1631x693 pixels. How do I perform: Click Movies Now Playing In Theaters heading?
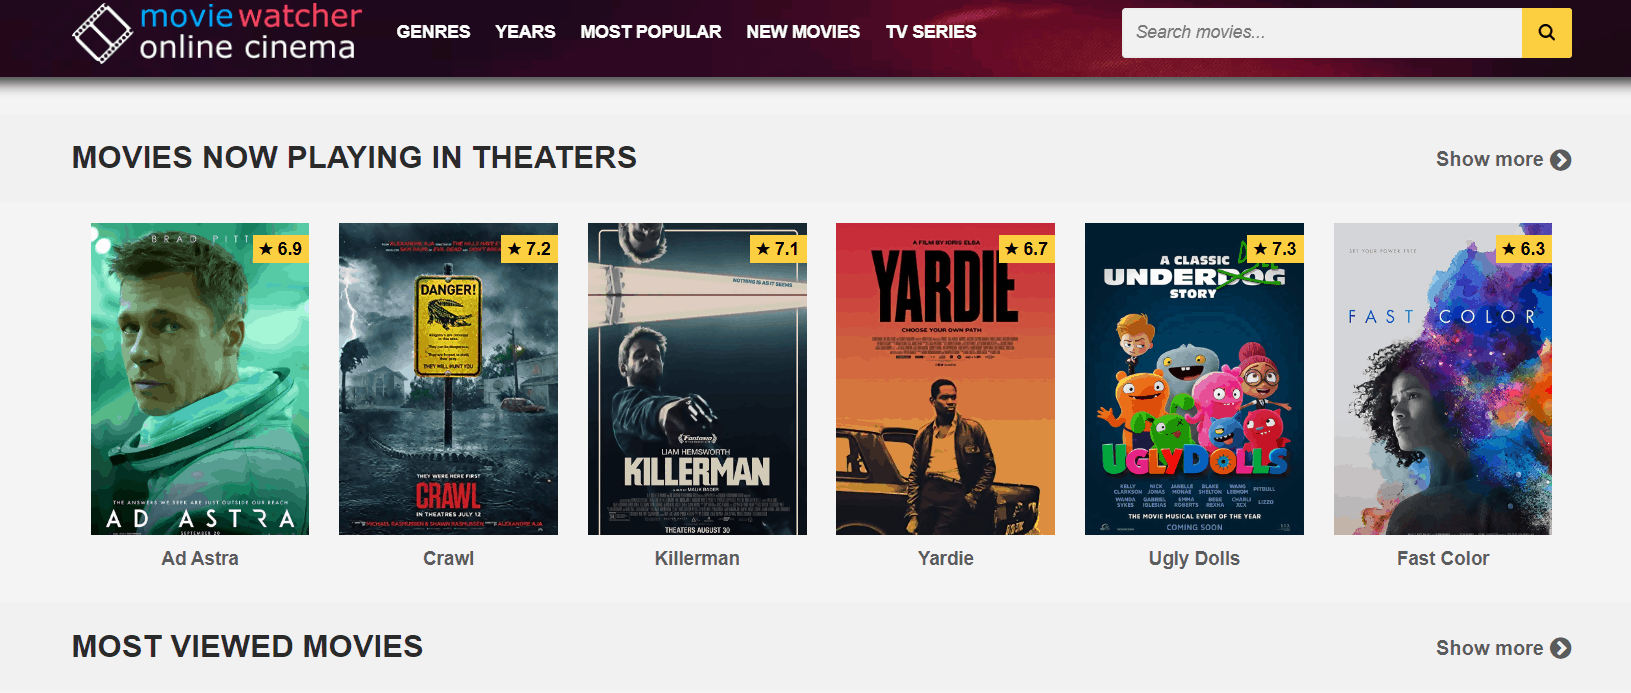(x=354, y=157)
